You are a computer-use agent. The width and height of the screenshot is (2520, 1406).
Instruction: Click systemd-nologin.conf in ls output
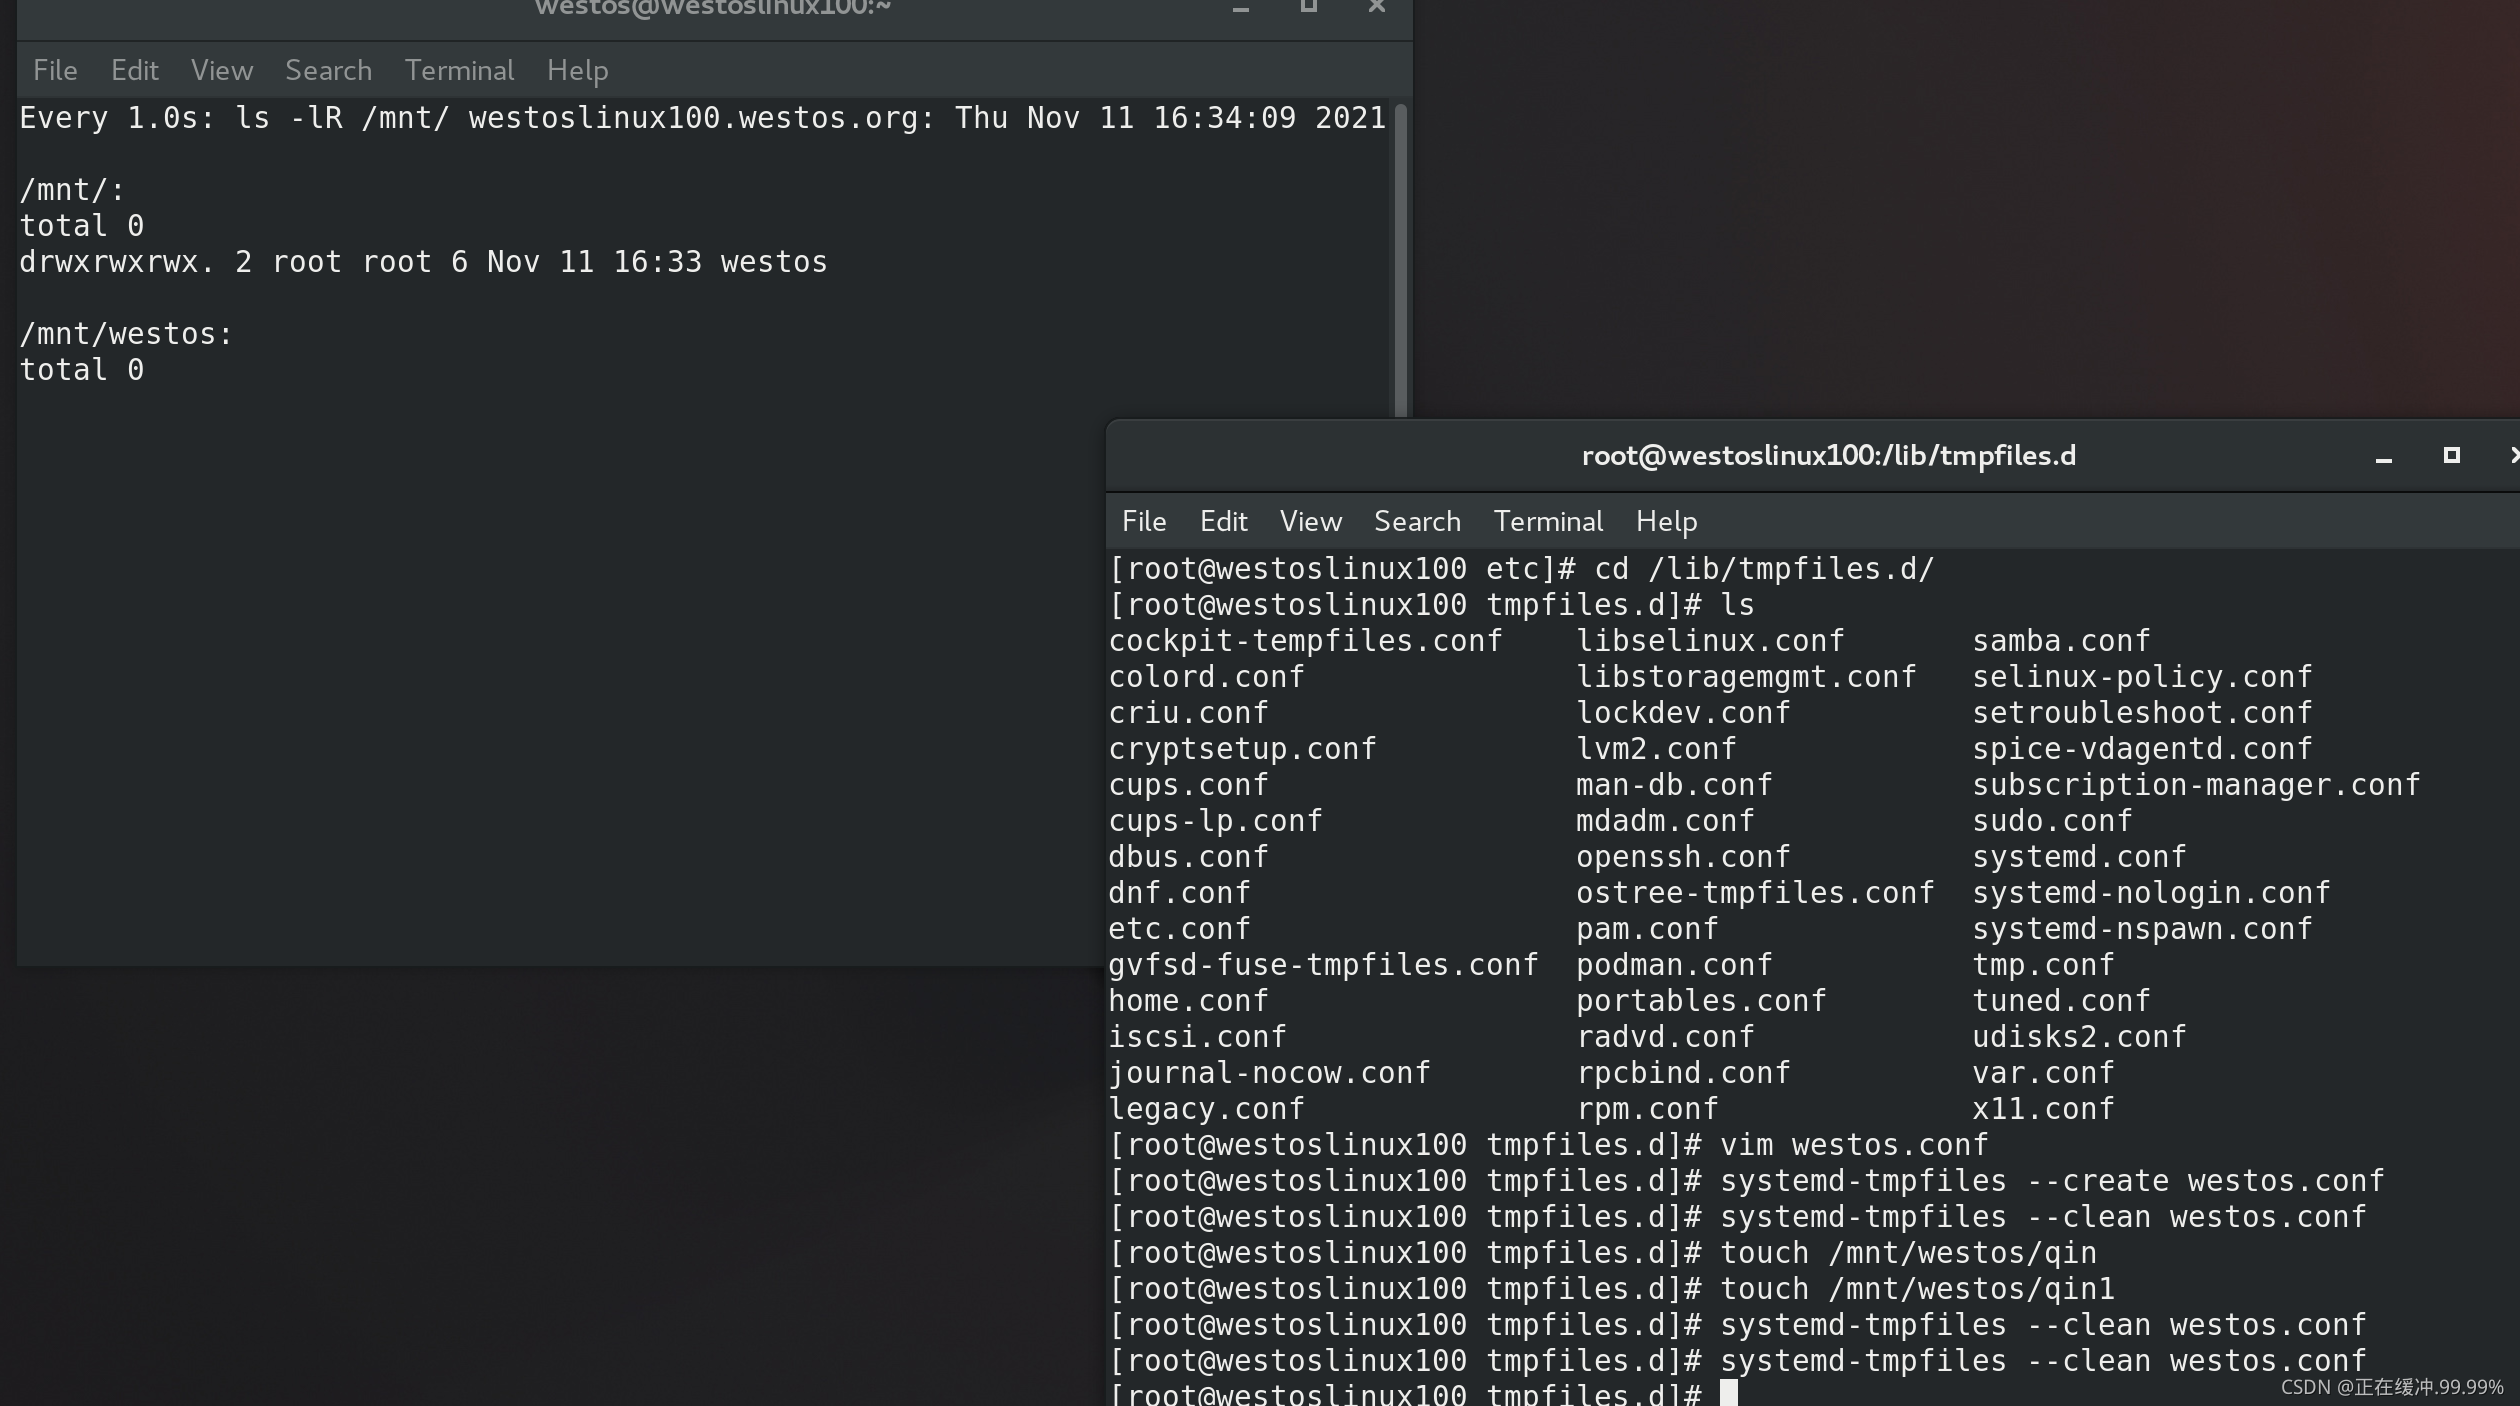2151,893
